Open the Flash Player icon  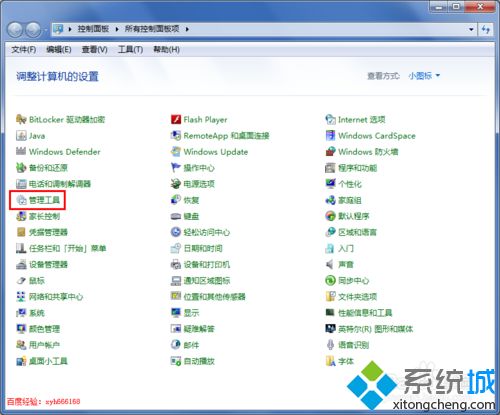(x=176, y=119)
